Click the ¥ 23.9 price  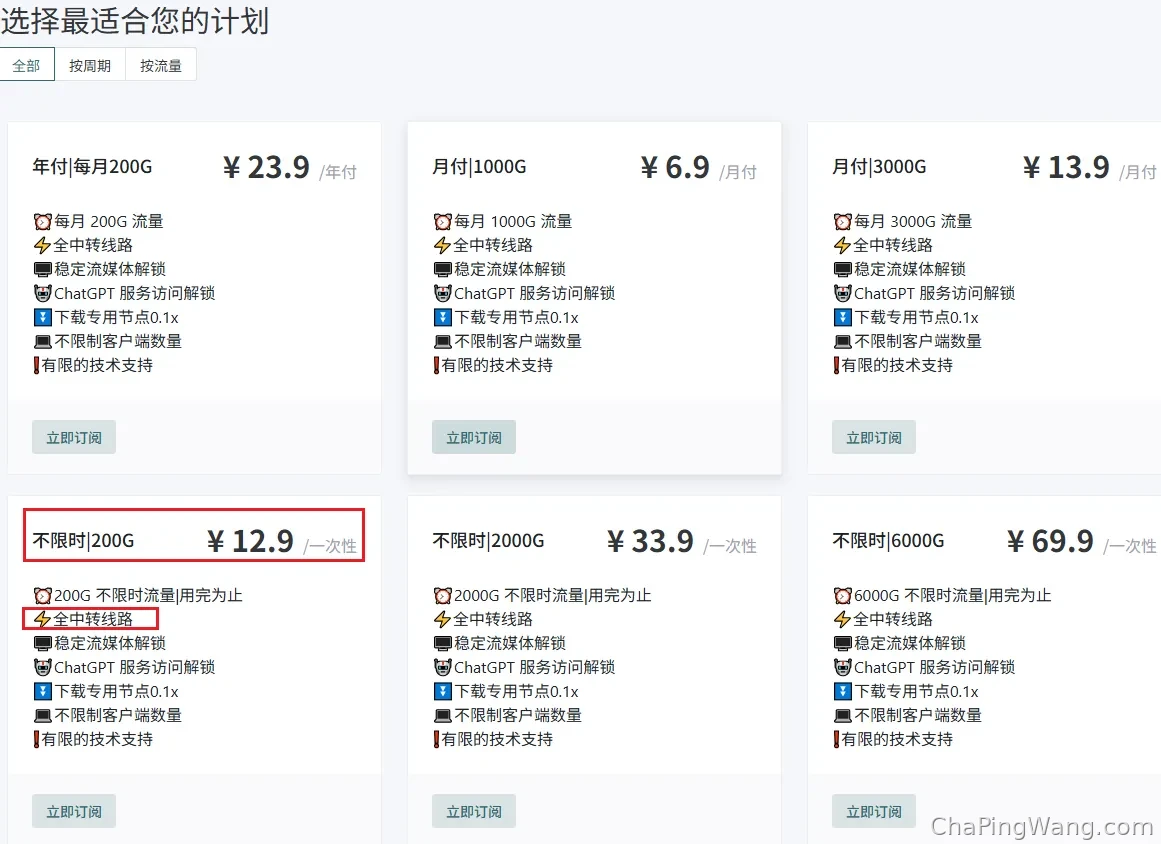[x=266, y=167]
